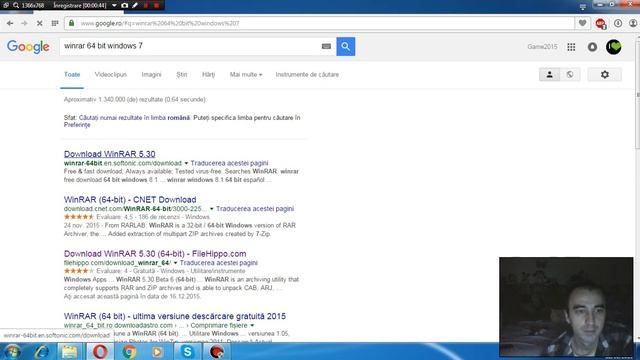The image size is (640, 360).
Task: Open Google notifications bell
Action: click(x=592, y=47)
